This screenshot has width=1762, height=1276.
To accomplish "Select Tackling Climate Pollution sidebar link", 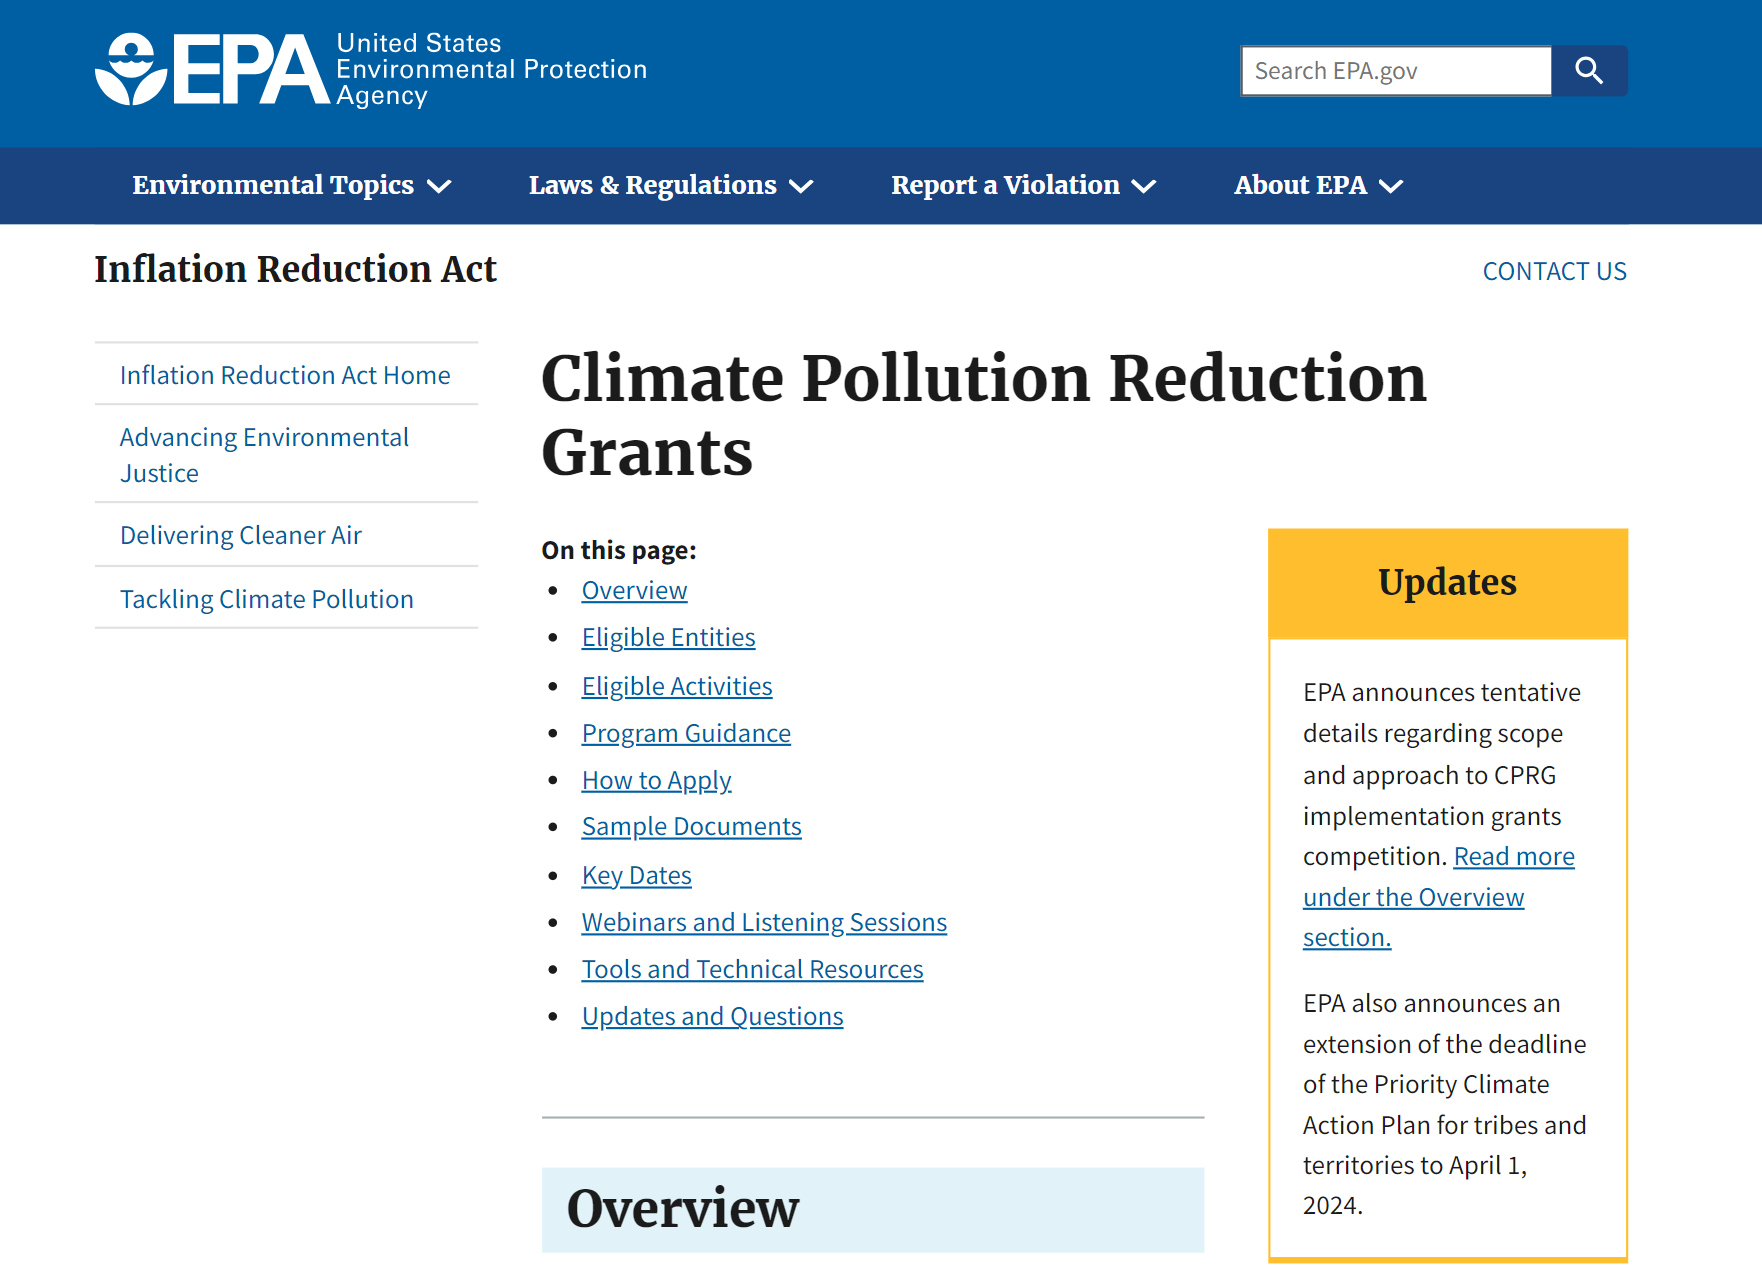I will (267, 599).
